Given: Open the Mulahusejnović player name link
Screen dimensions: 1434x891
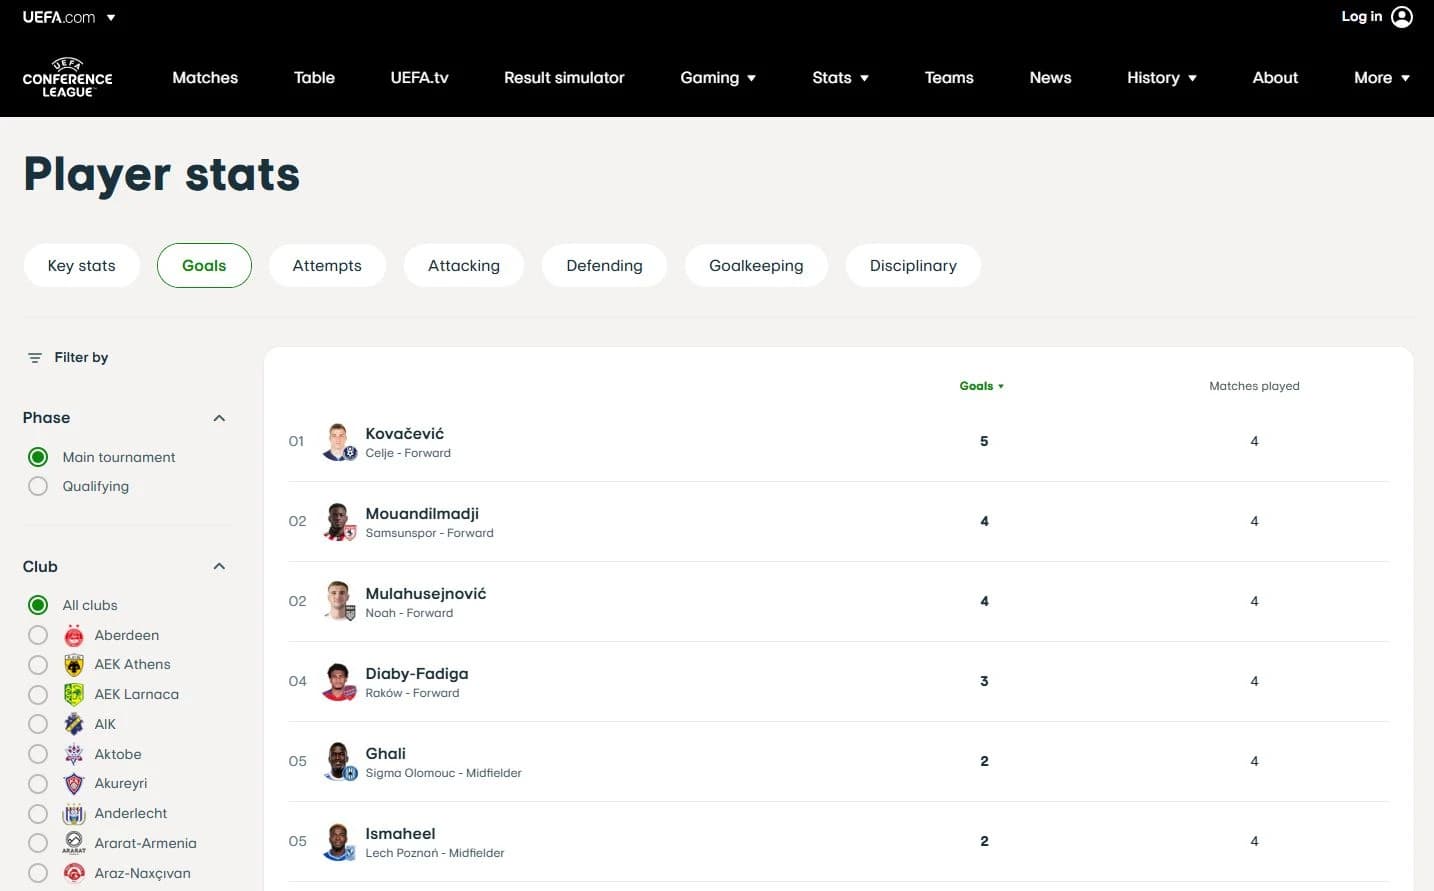Looking at the screenshot, I should (426, 594).
